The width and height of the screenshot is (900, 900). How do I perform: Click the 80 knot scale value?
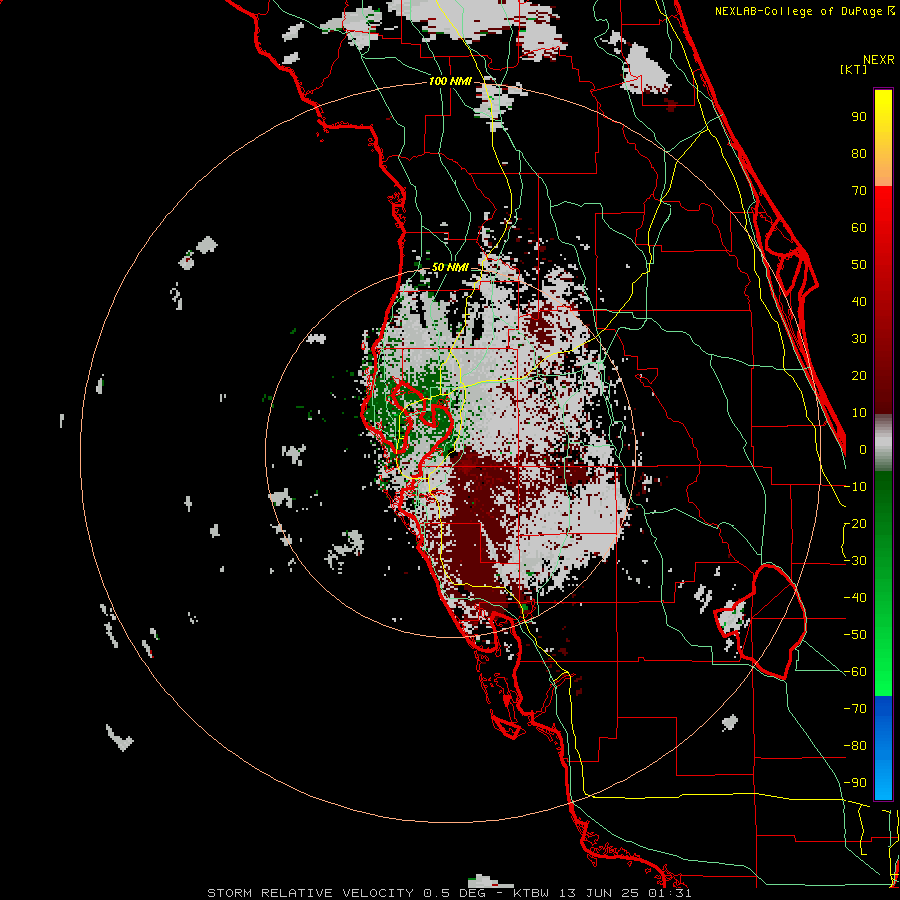[x=859, y=154]
